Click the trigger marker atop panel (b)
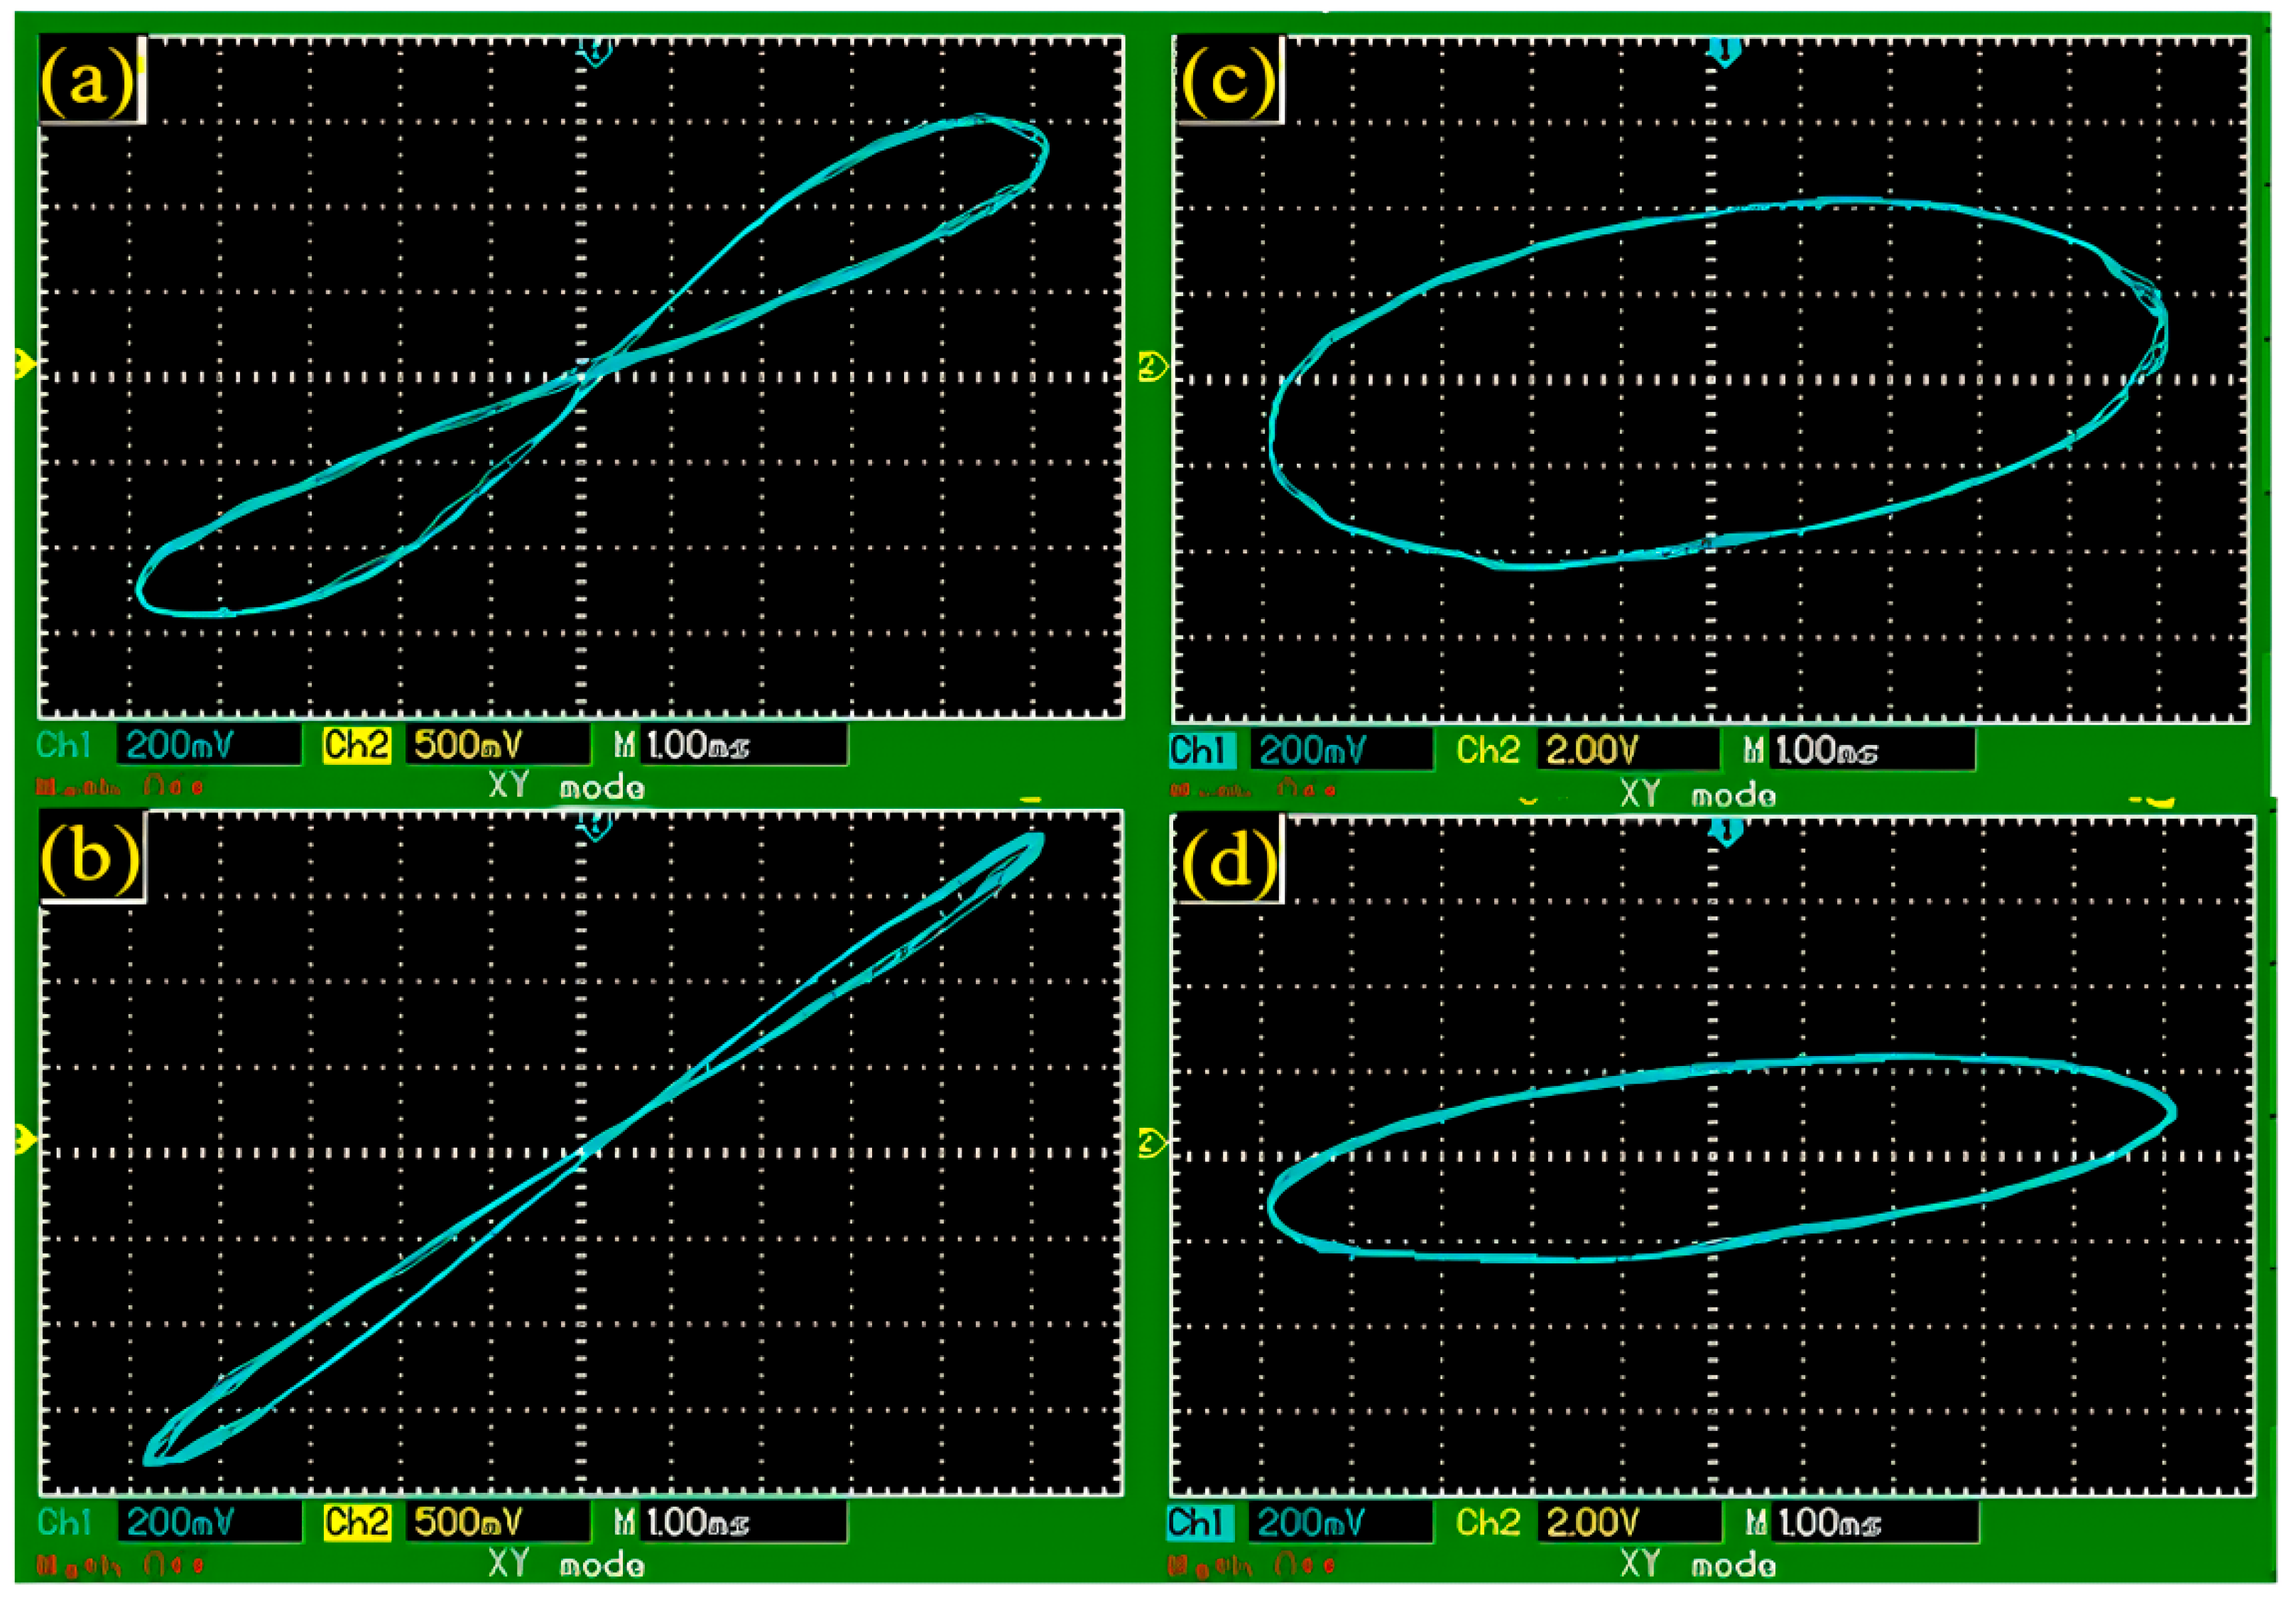2296x1600 pixels. point(596,826)
